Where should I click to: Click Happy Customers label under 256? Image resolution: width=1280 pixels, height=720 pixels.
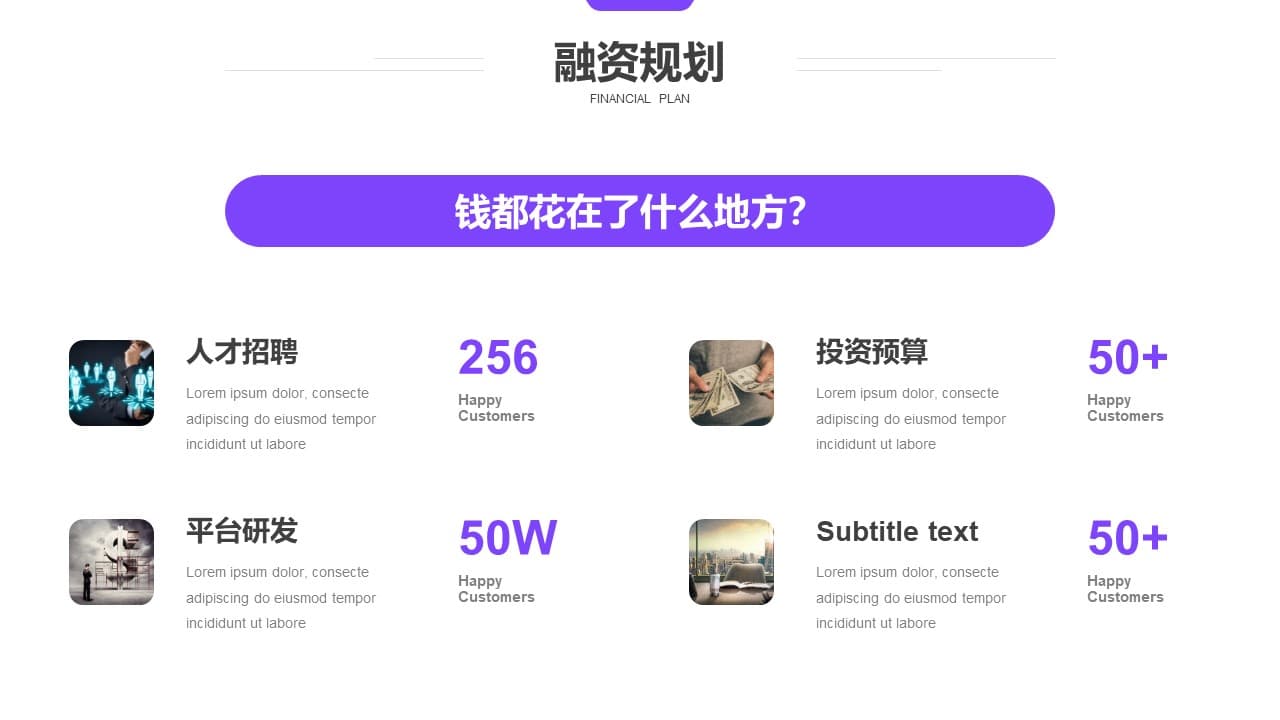[496, 408]
